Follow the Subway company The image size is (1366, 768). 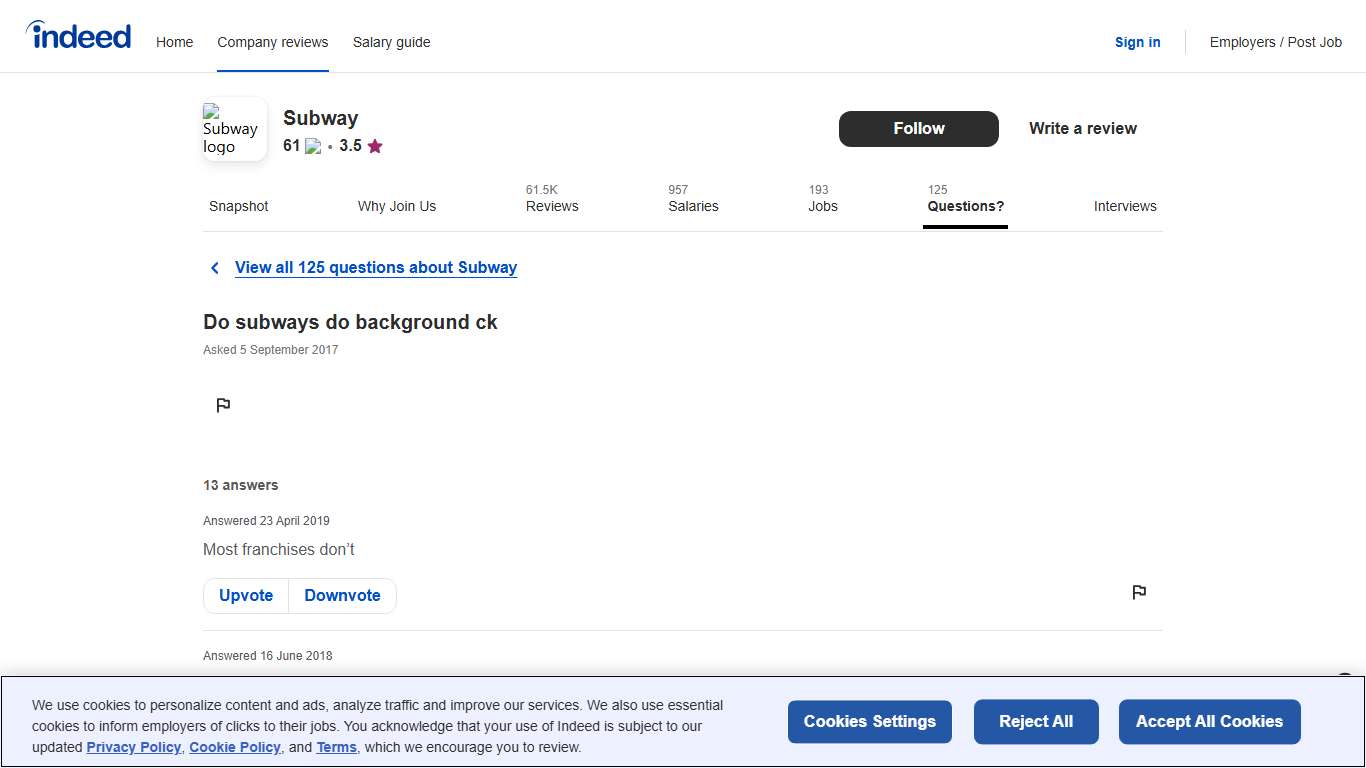(918, 128)
